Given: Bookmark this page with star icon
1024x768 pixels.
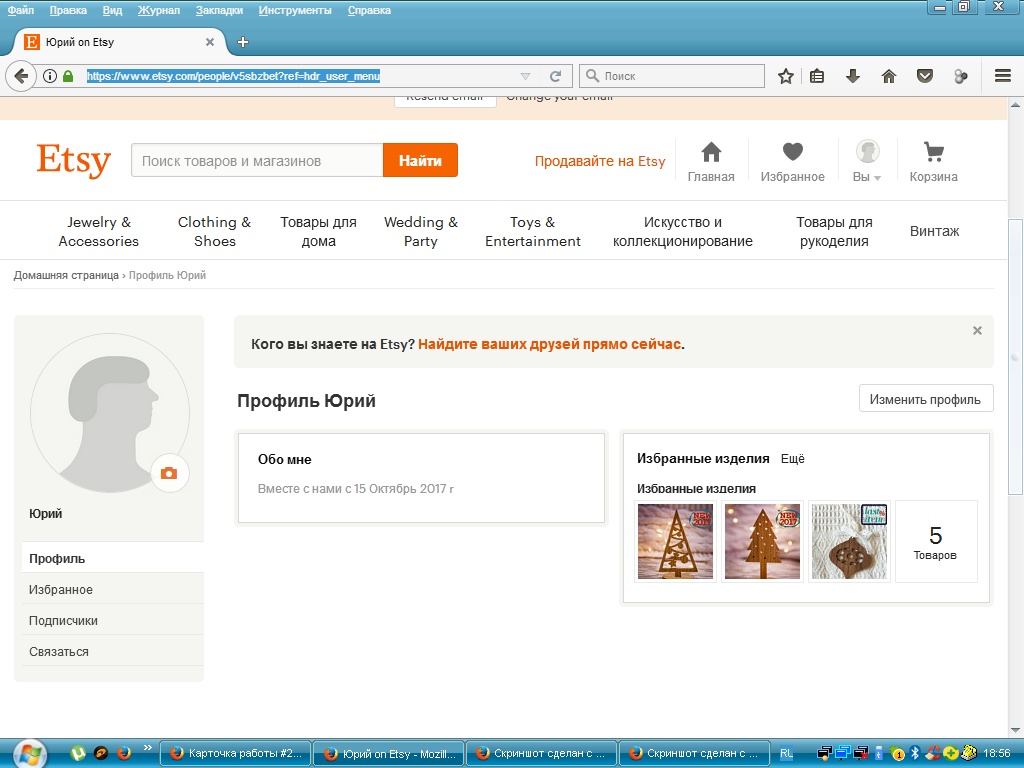Looking at the screenshot, I should click(786, 76).
